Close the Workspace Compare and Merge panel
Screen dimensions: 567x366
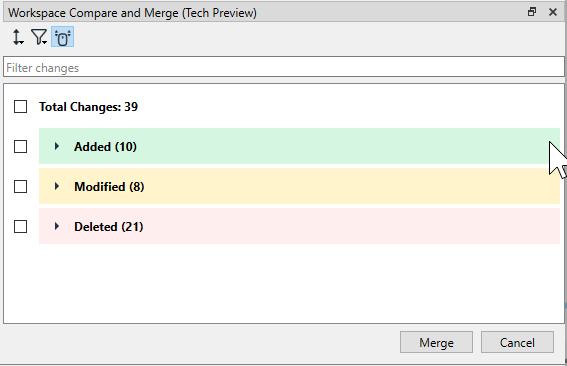coord(553,12)
